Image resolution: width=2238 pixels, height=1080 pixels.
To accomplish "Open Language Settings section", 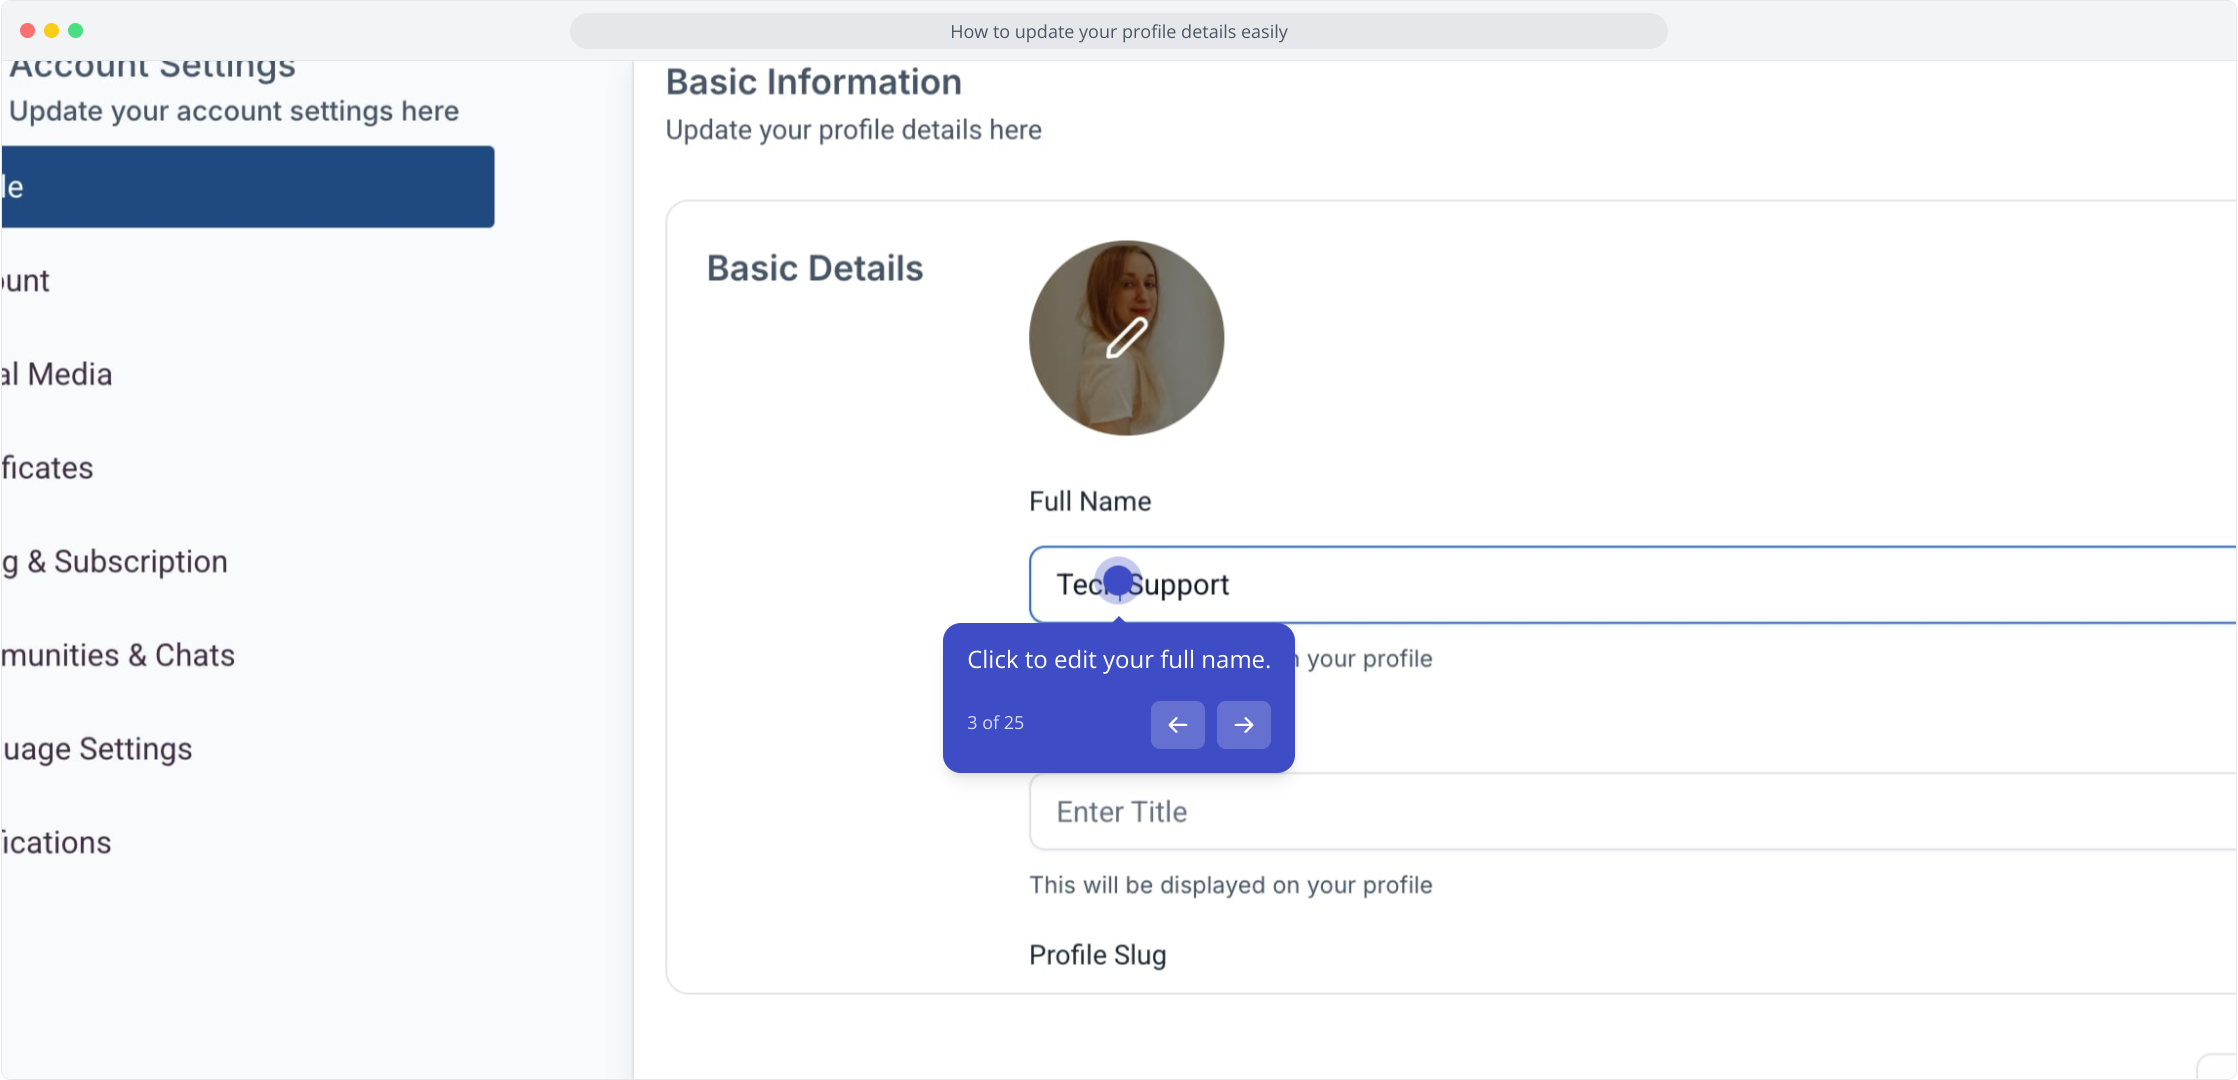I will (97, 749).
